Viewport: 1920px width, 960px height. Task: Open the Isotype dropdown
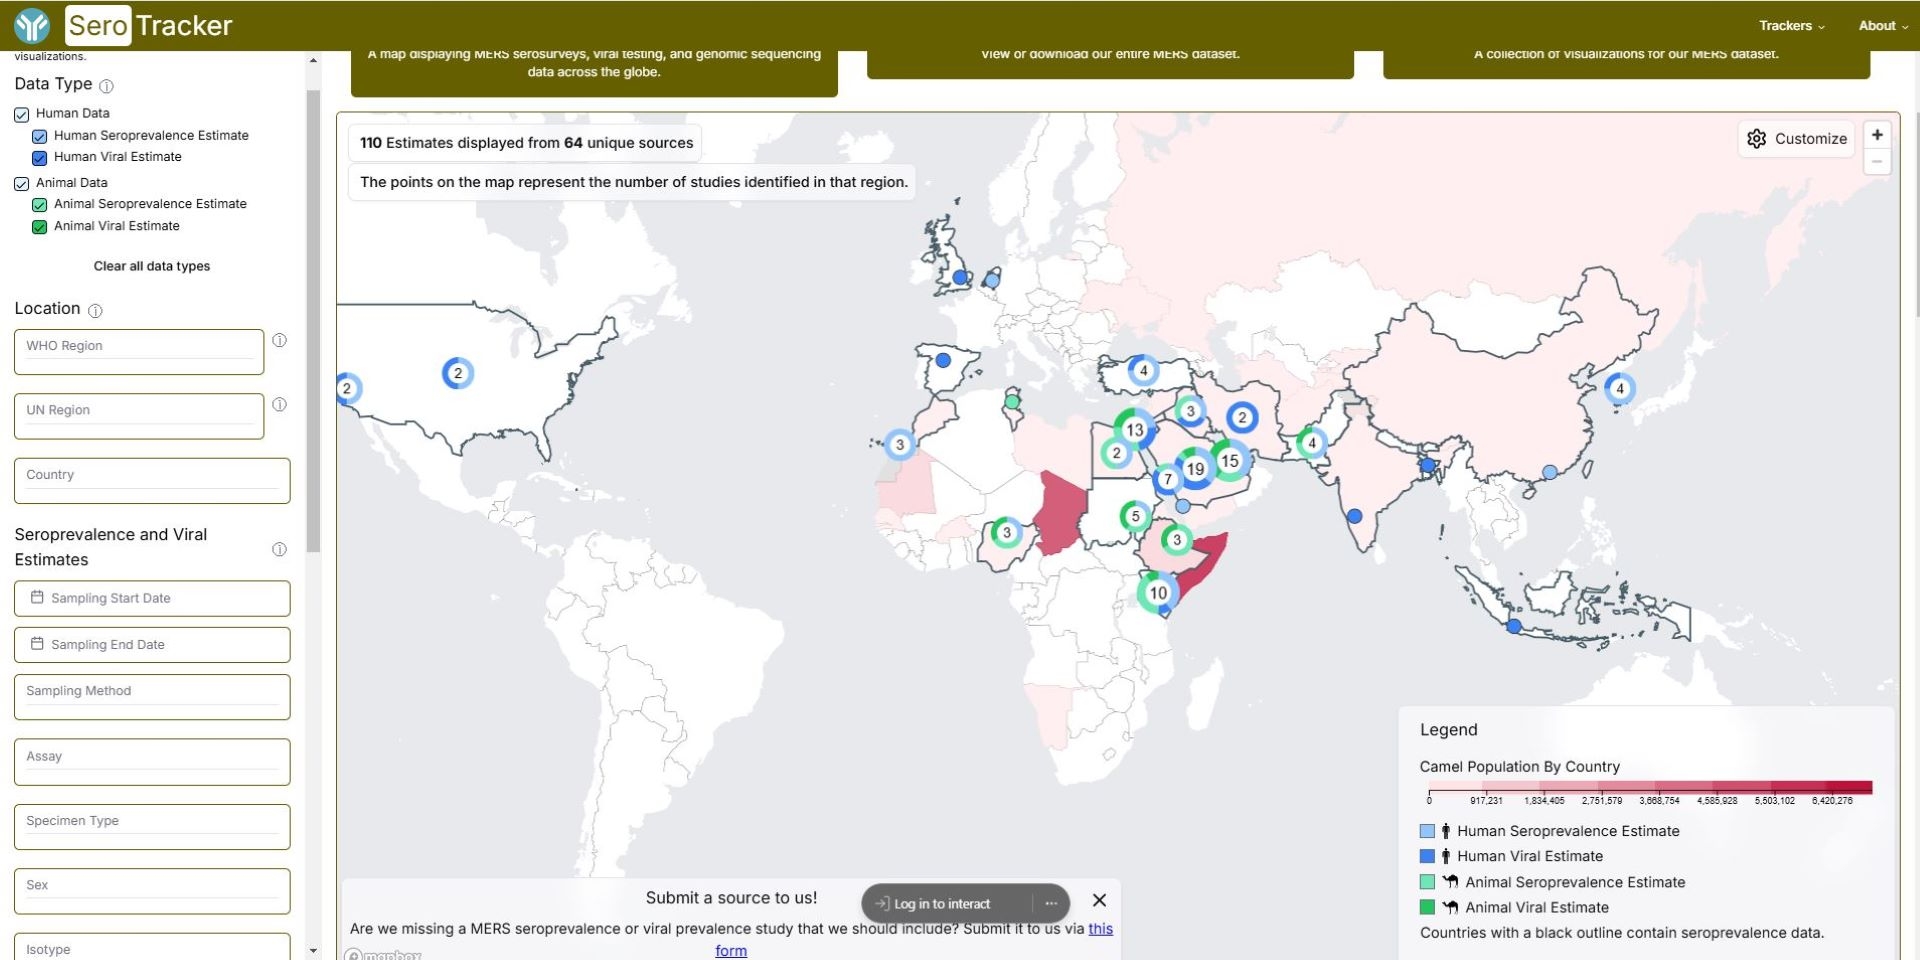[152, 947]
